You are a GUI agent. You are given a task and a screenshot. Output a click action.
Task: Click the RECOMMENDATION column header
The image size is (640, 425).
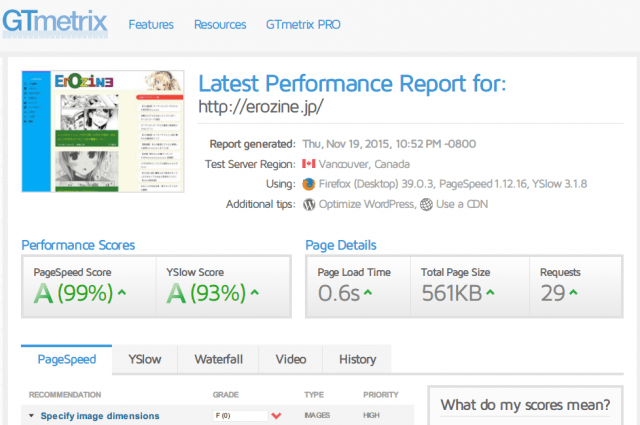(65, 395)
